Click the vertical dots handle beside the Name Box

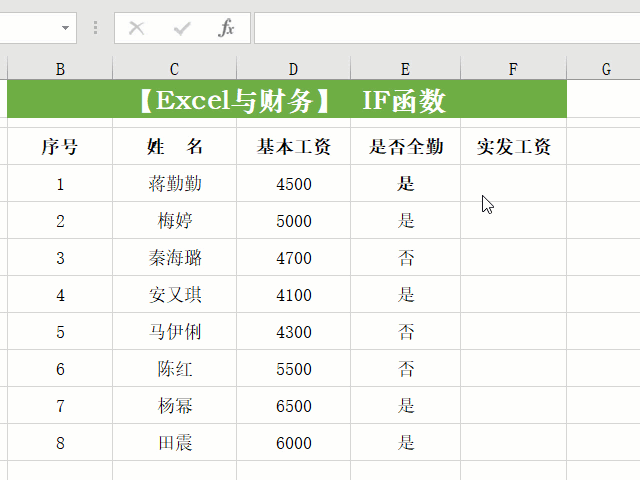[96, 28]
